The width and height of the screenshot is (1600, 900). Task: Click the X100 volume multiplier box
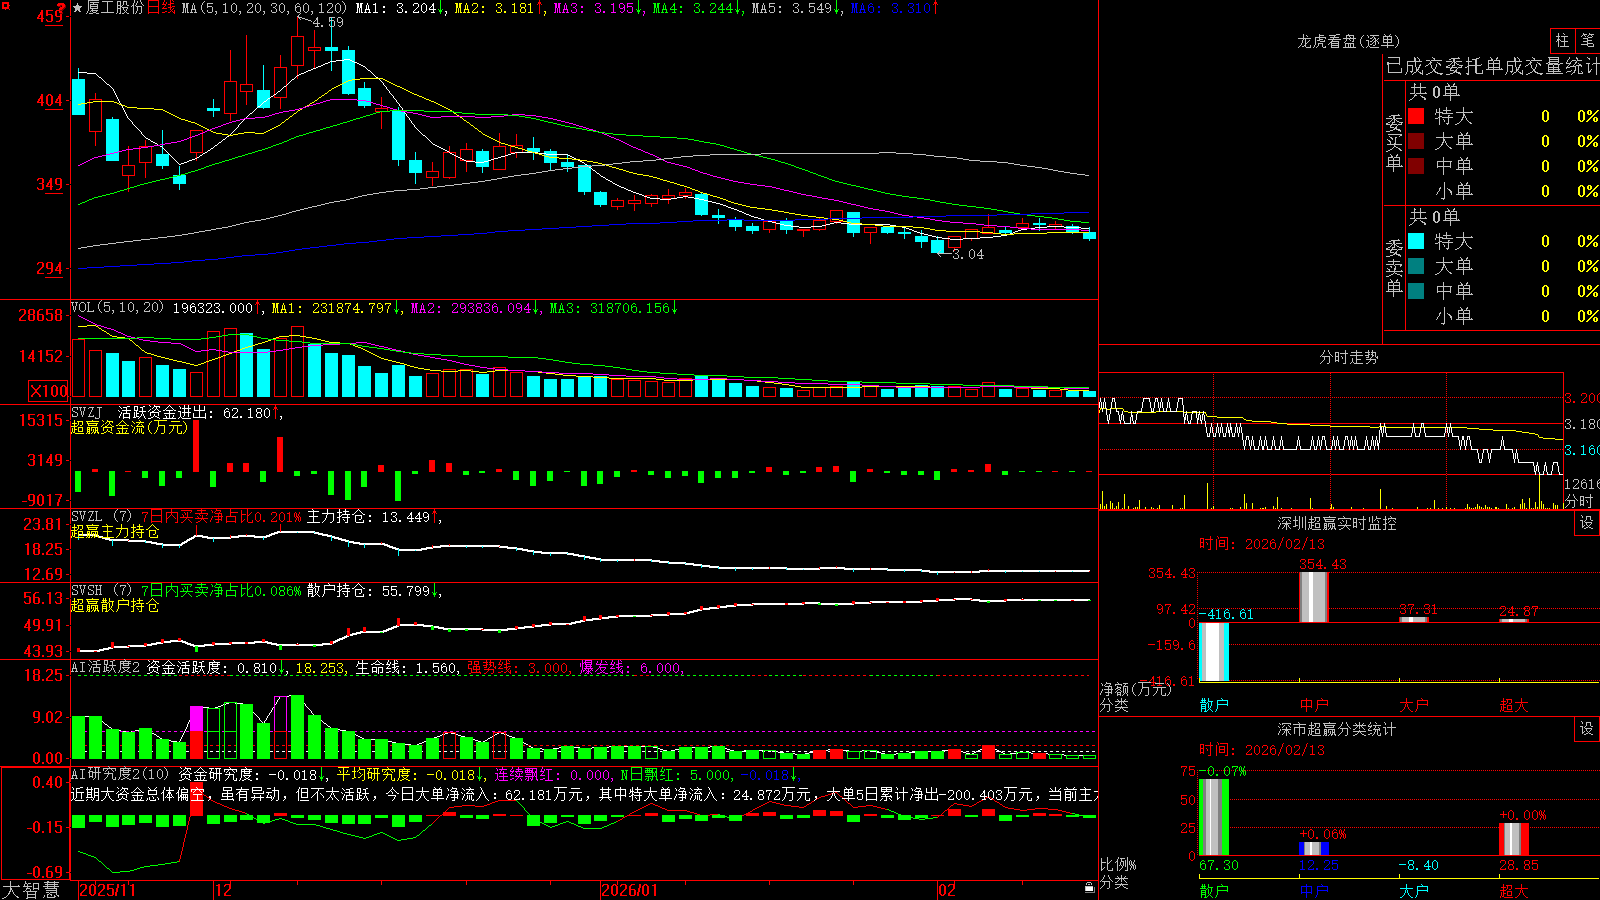(x=48, y=391)
